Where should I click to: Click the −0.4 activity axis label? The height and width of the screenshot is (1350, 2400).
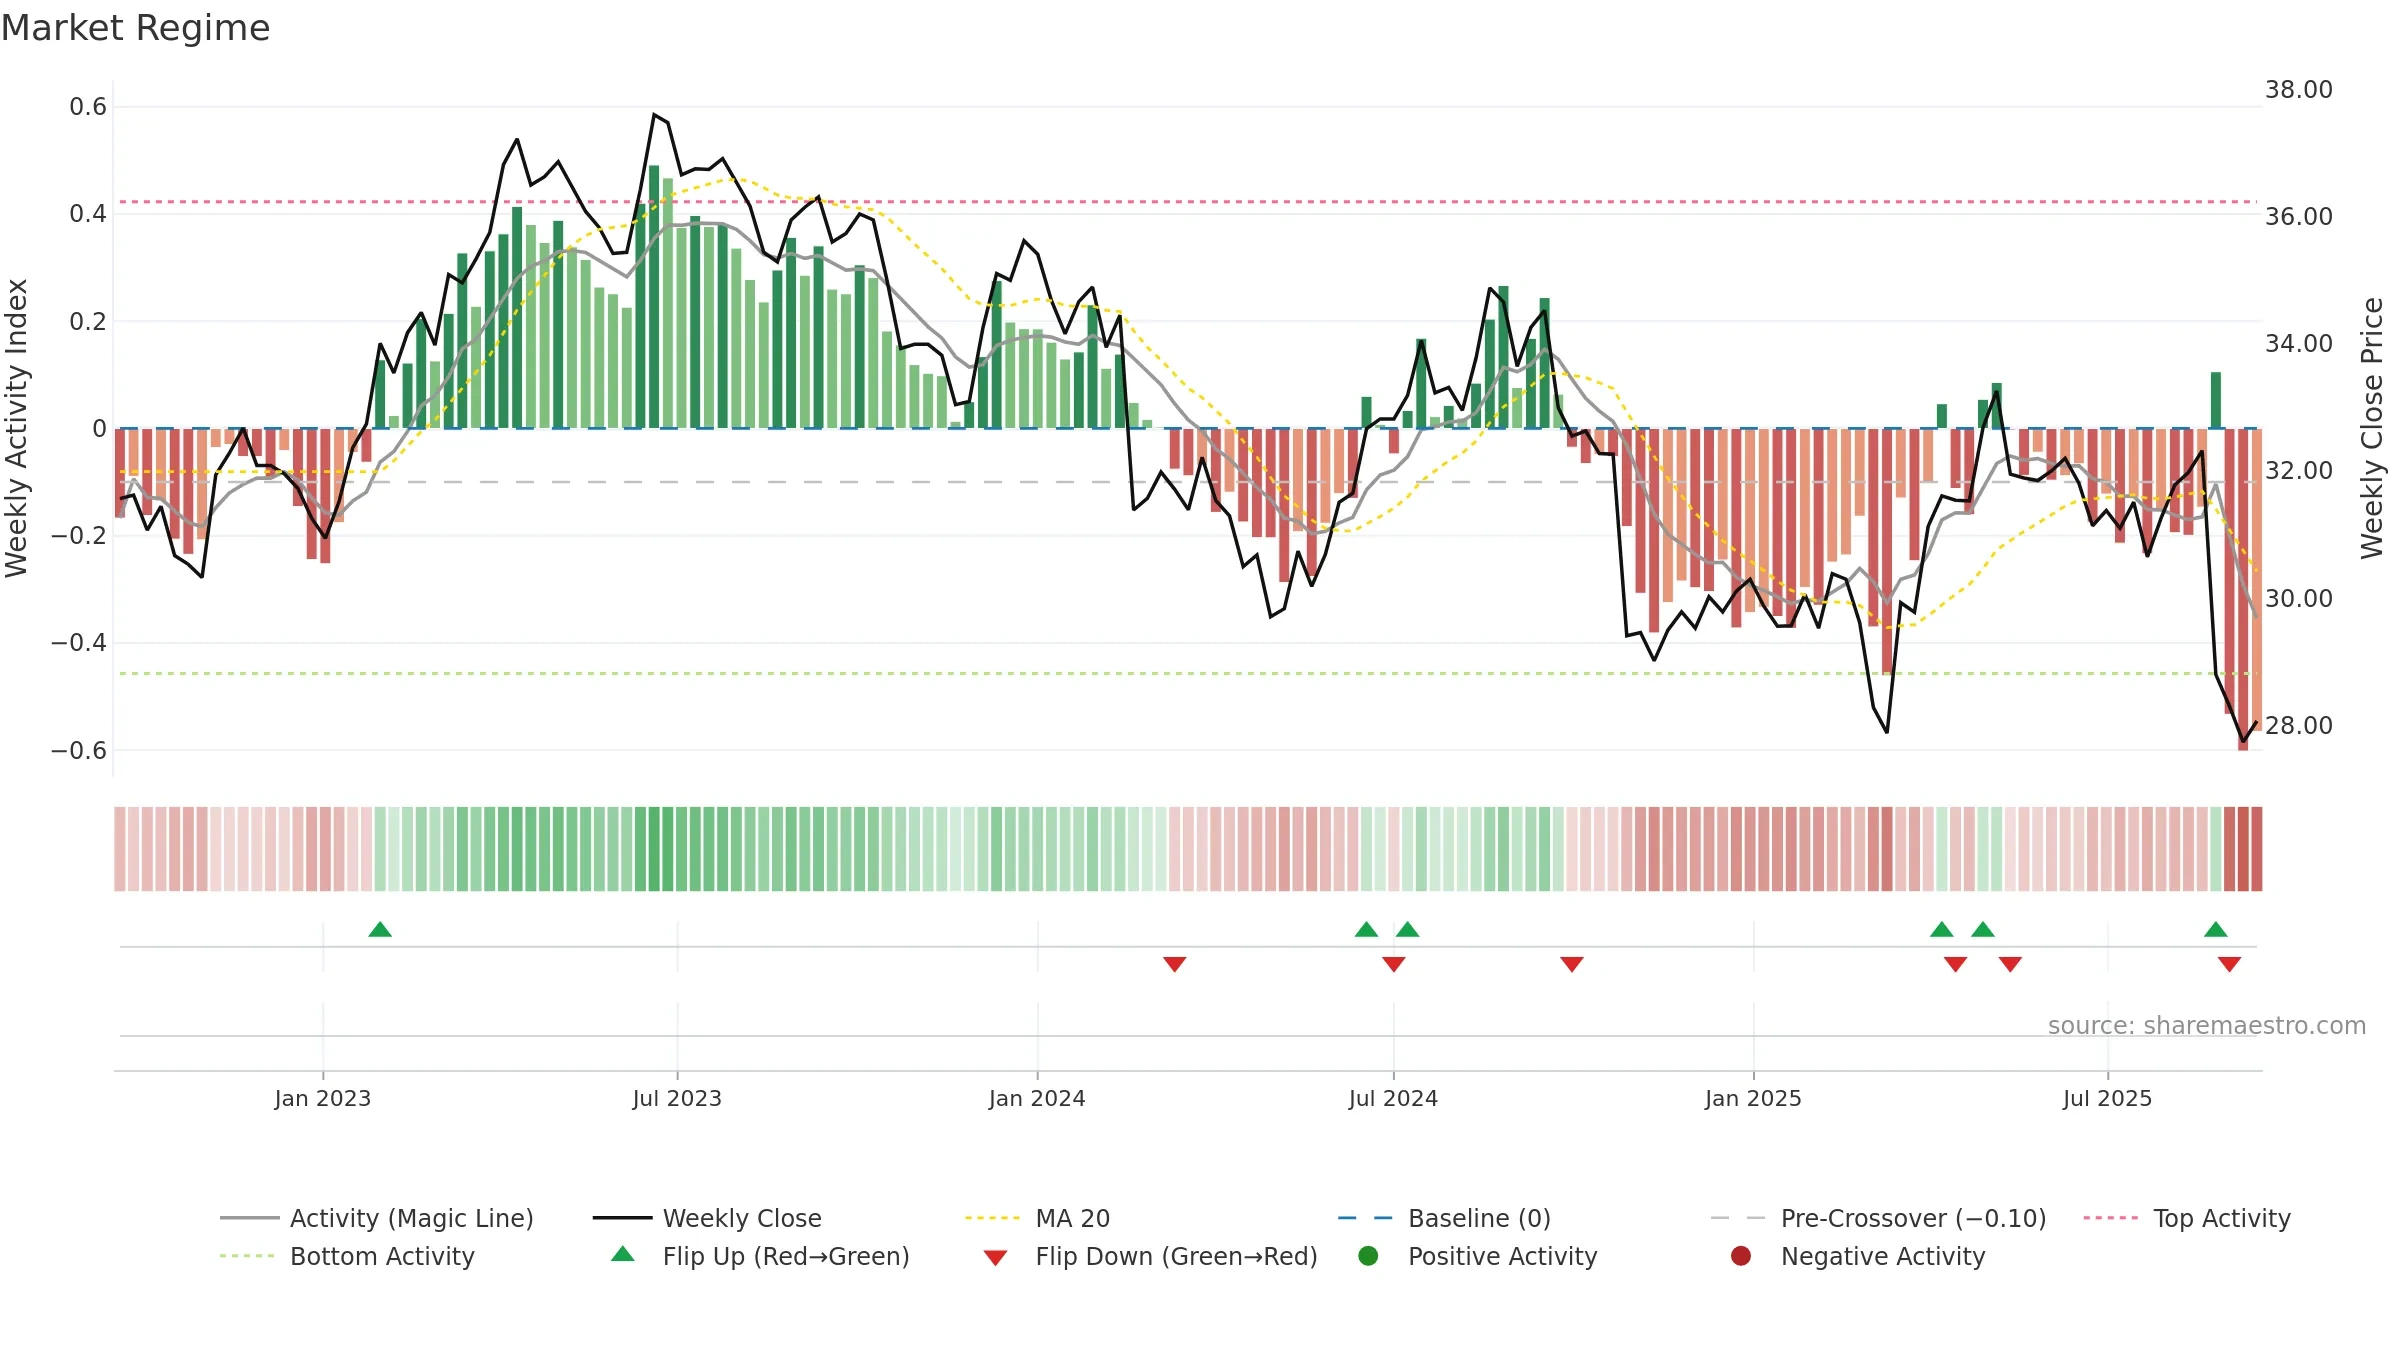[79, 643]
